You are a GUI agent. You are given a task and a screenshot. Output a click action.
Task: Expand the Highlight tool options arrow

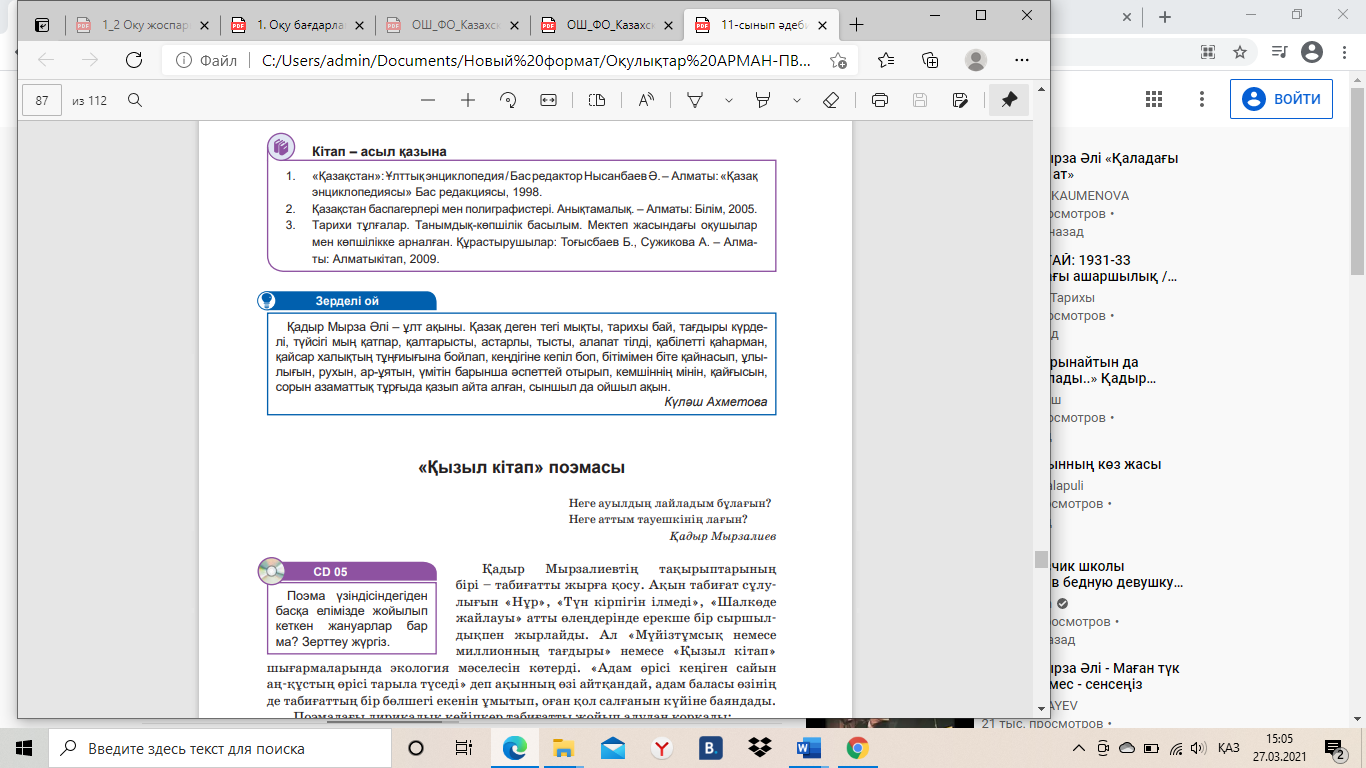(x=797, y=100)
